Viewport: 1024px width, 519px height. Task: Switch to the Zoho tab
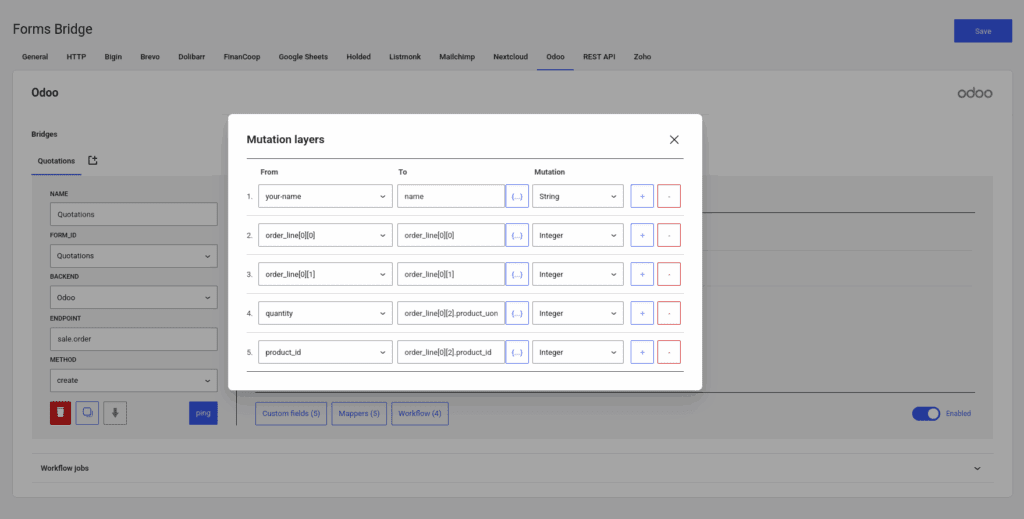(642, 57)
